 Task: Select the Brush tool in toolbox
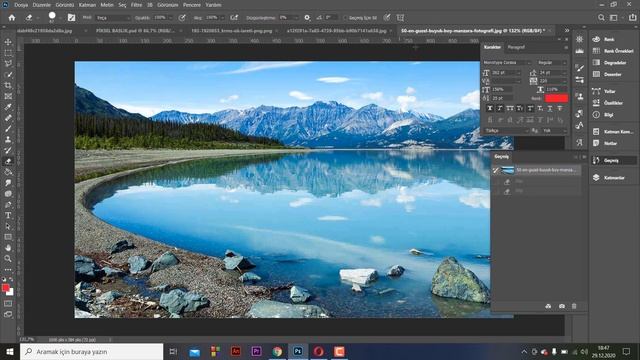8,129
